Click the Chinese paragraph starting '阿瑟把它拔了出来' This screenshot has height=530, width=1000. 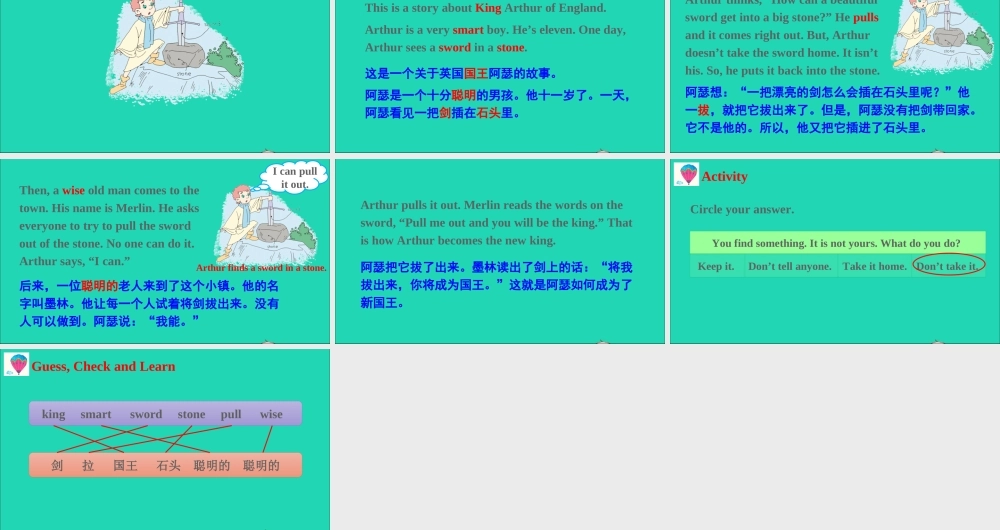(496, 285)
